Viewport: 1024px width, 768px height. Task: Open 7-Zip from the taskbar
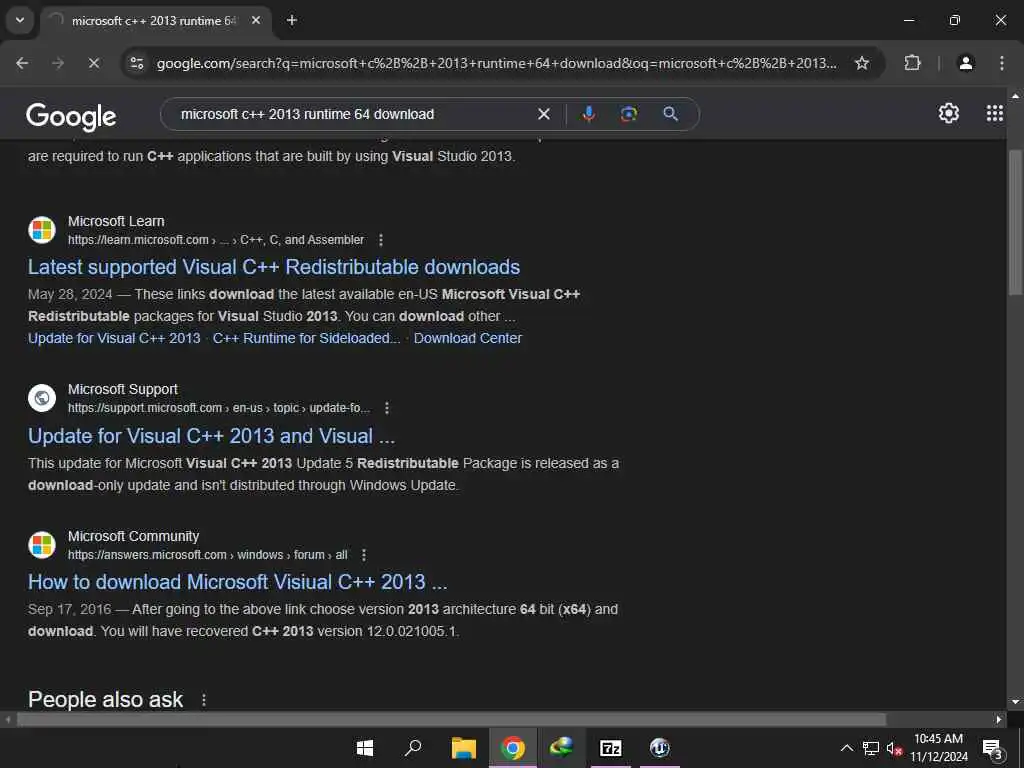[x=611, y=748]
